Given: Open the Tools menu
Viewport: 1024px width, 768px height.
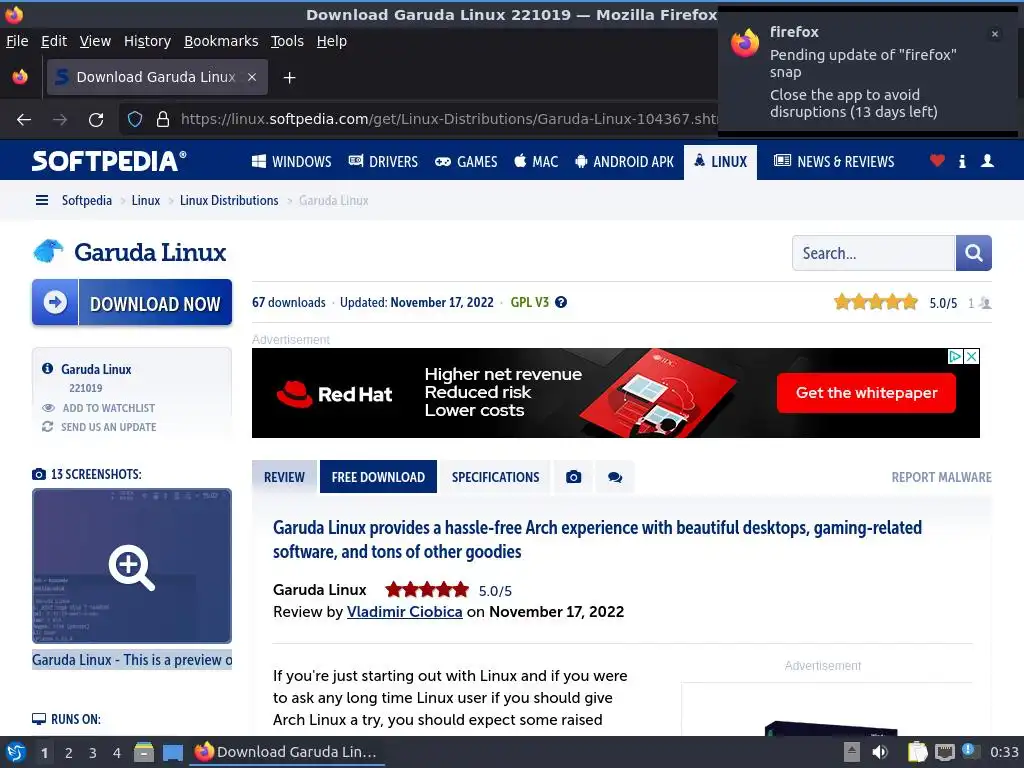Looking at the screenshot, I should click(287, 41).
